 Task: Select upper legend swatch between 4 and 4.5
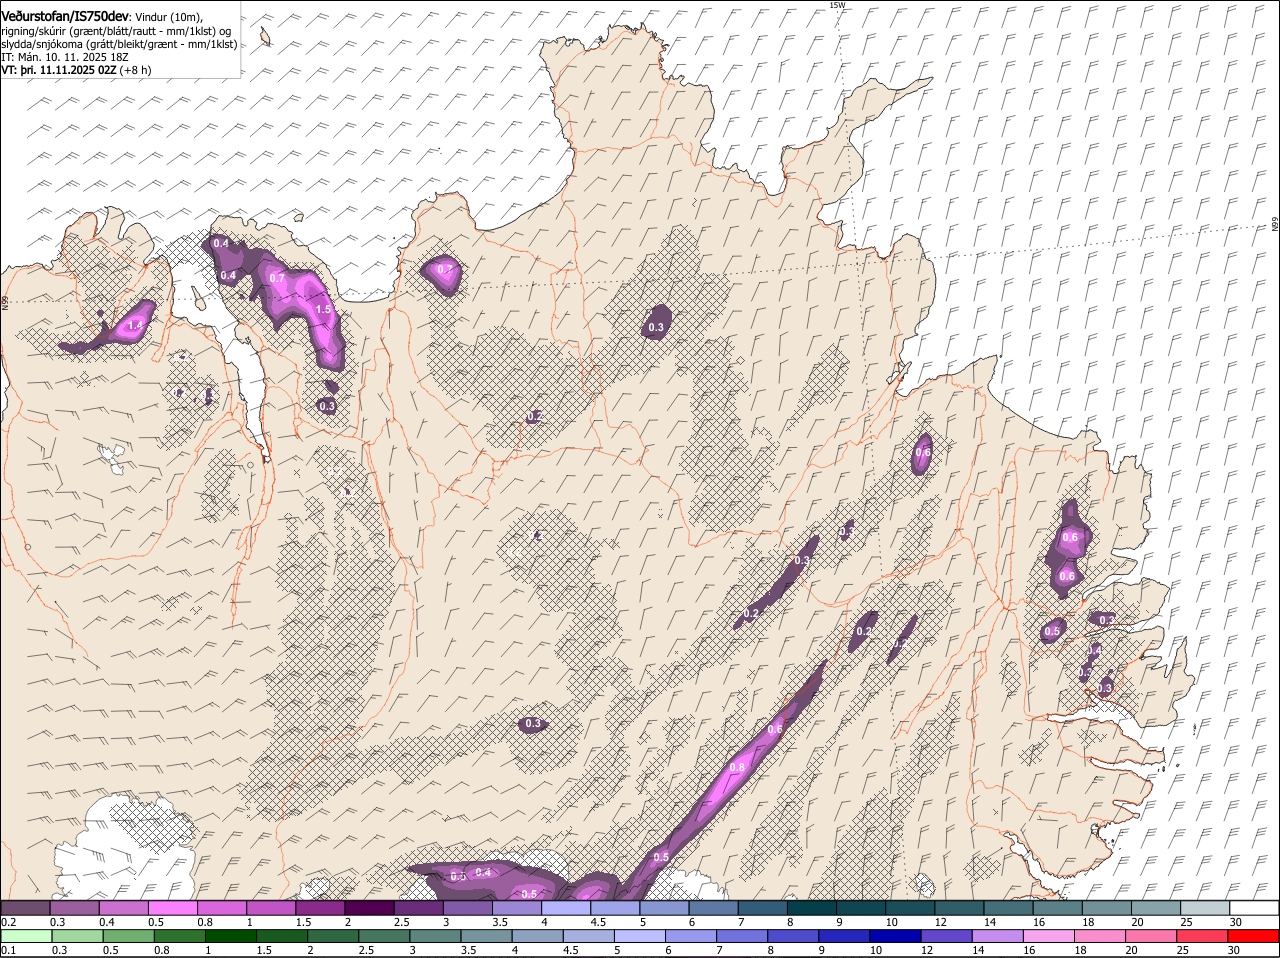pos(565,908)
